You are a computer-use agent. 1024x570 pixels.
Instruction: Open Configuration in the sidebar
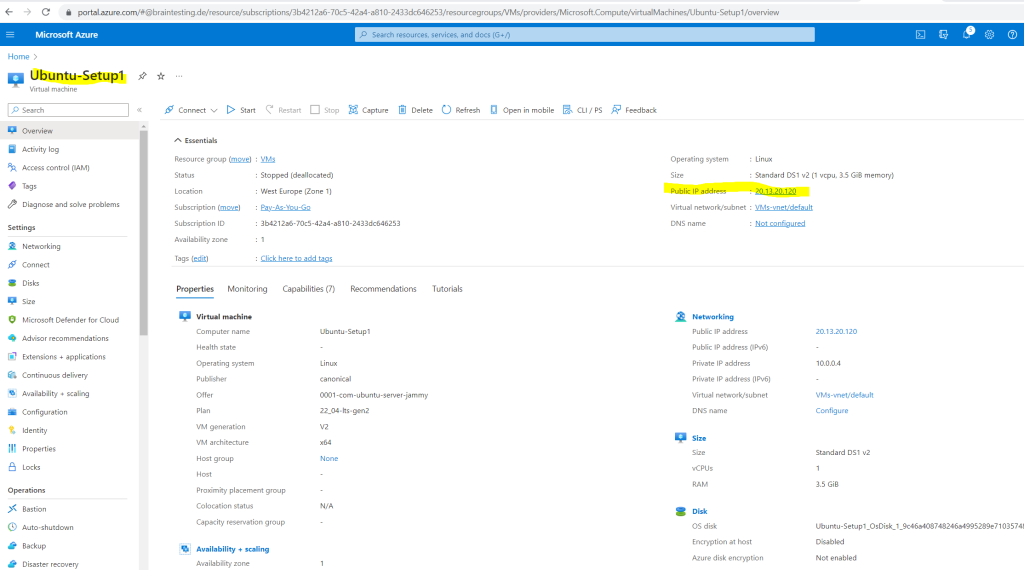[44, 412]
